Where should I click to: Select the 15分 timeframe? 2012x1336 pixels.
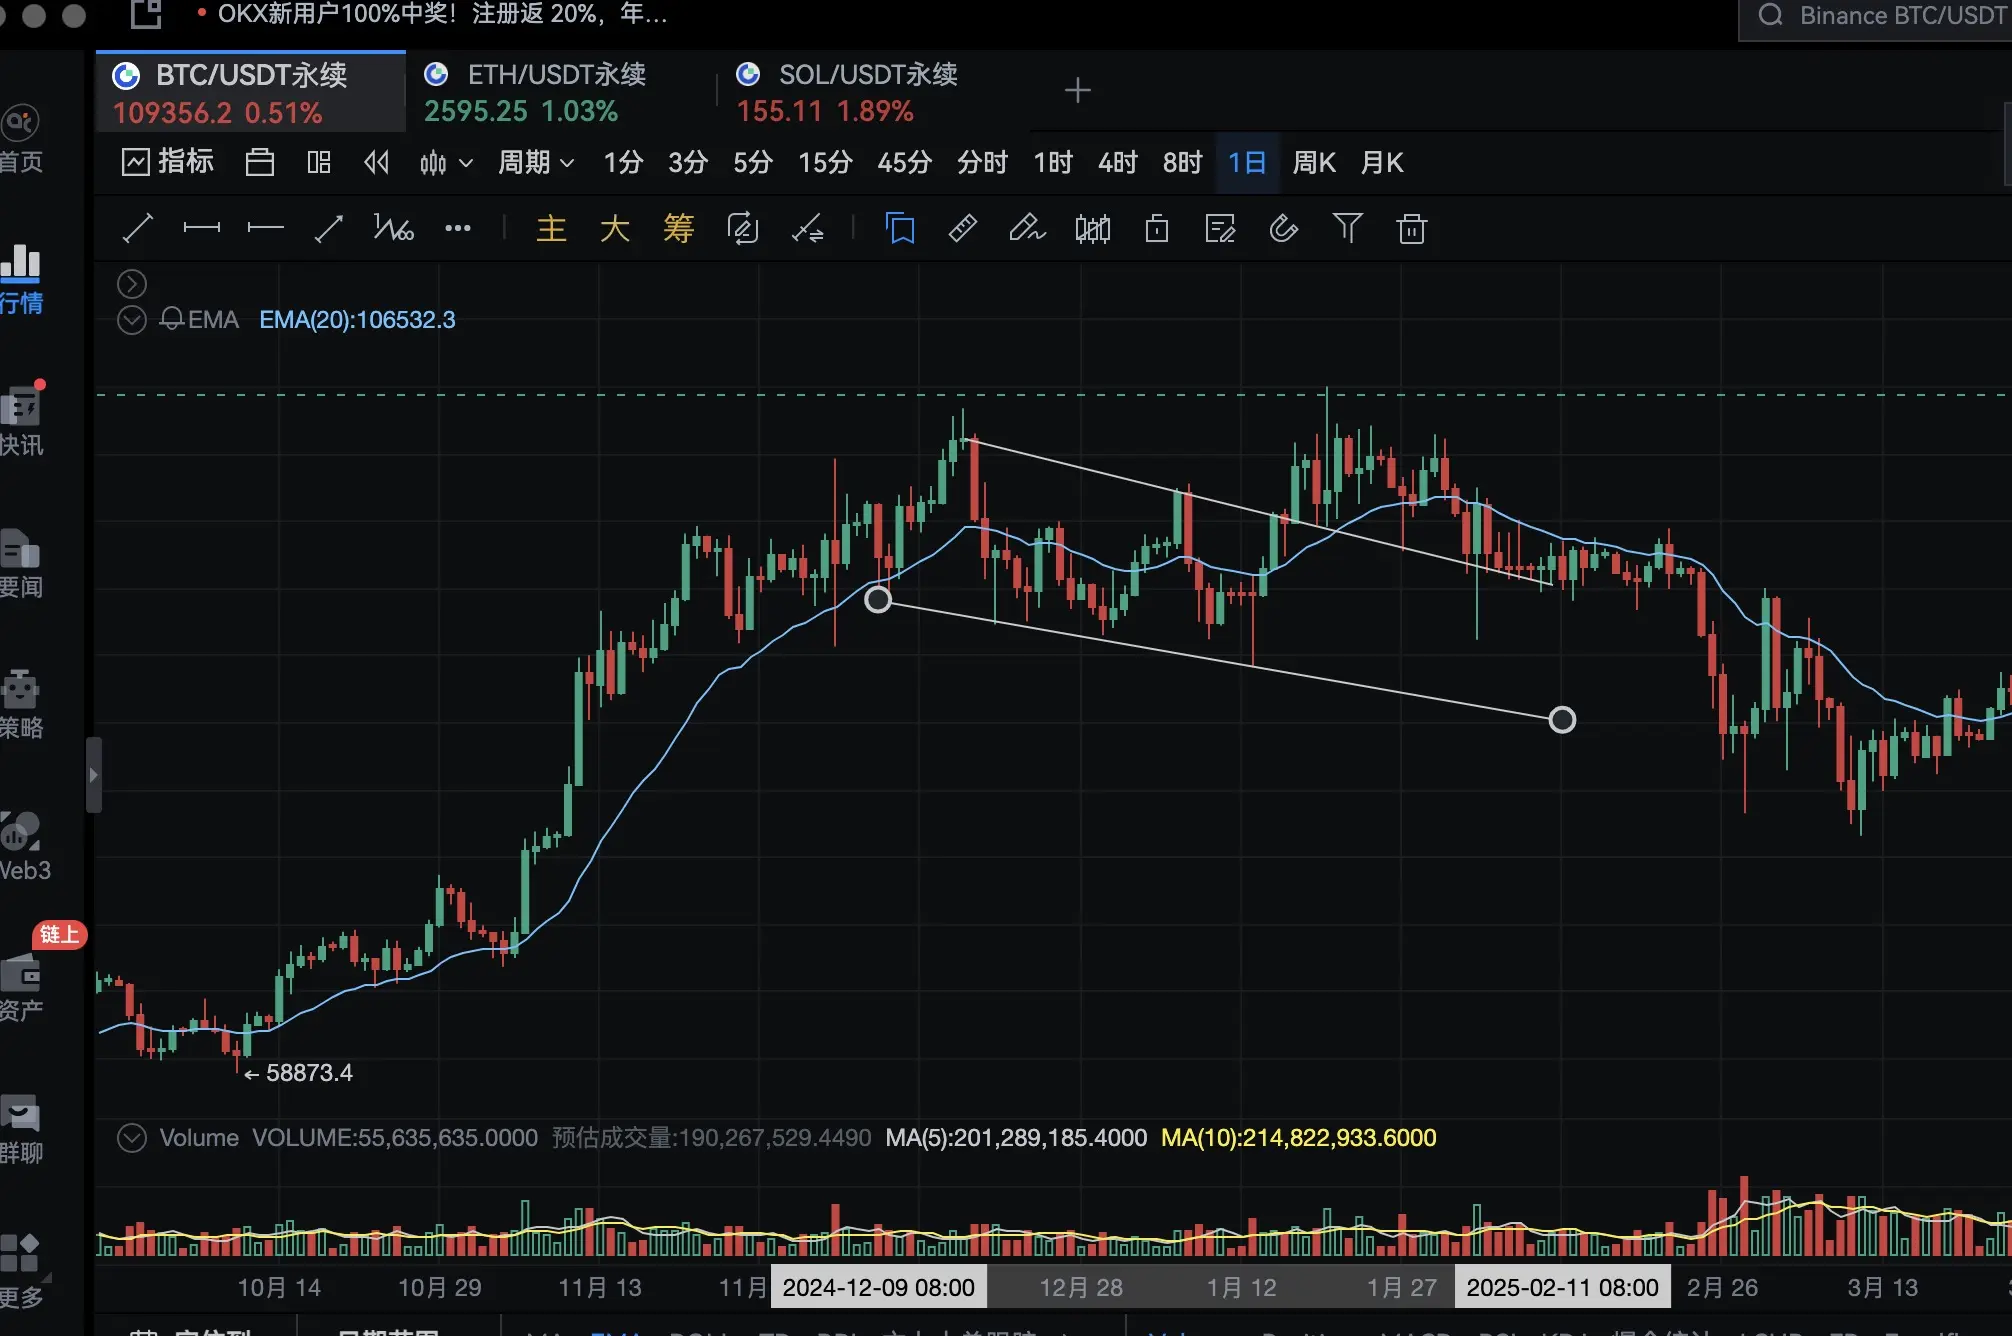click(x=825, y=162)
